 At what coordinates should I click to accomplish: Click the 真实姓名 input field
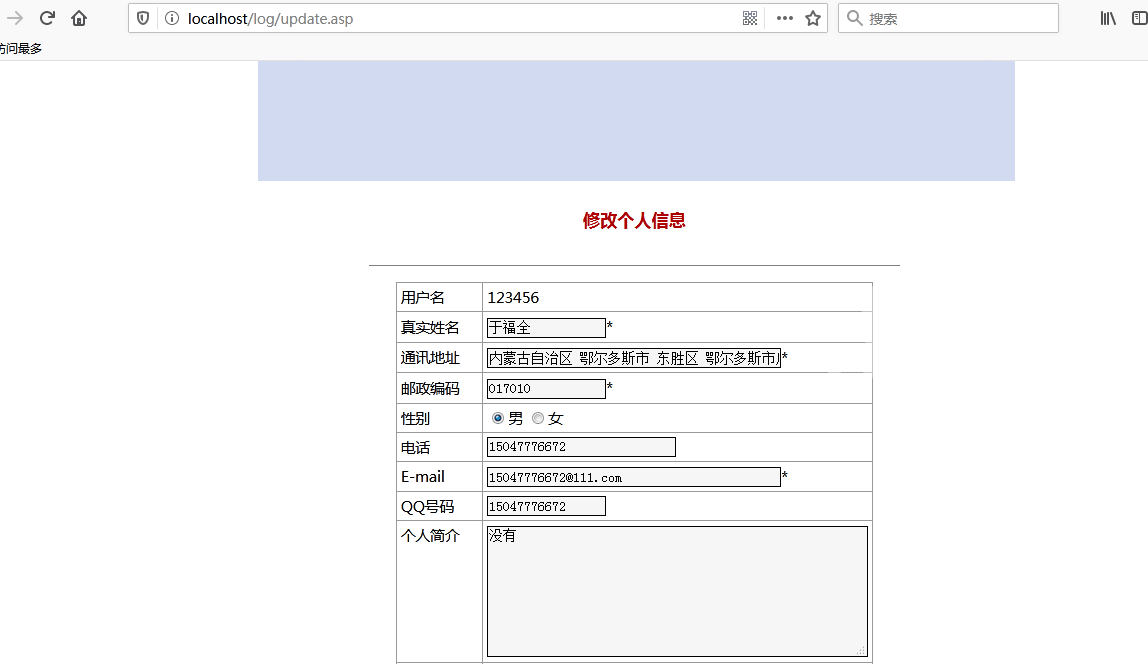[546, 328]
